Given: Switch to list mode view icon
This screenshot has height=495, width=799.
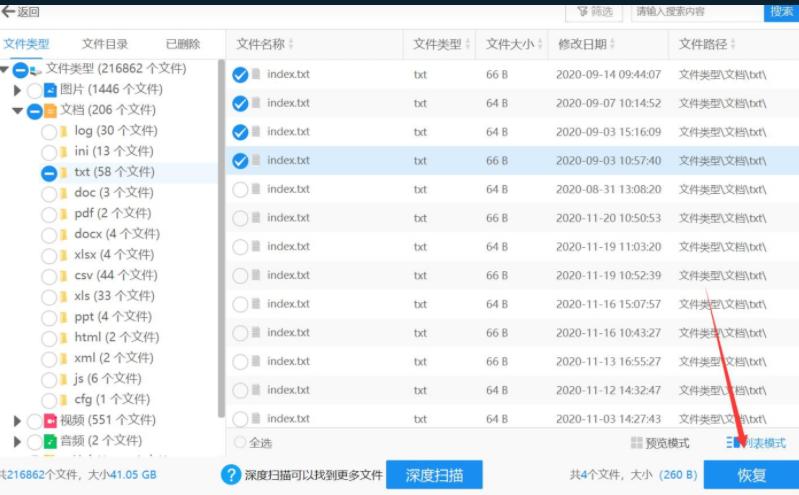Looking at the screenshot, I should [x=734, y=443].
